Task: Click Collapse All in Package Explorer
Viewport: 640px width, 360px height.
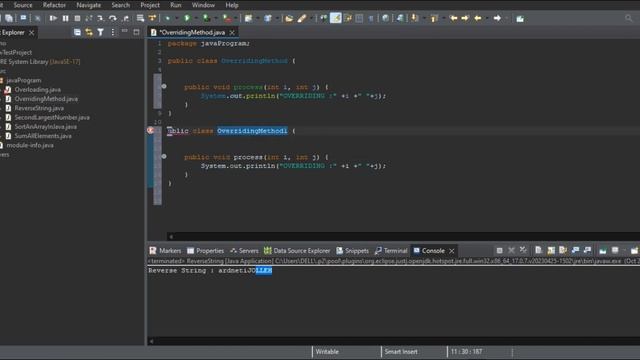Action: (77, 32)
